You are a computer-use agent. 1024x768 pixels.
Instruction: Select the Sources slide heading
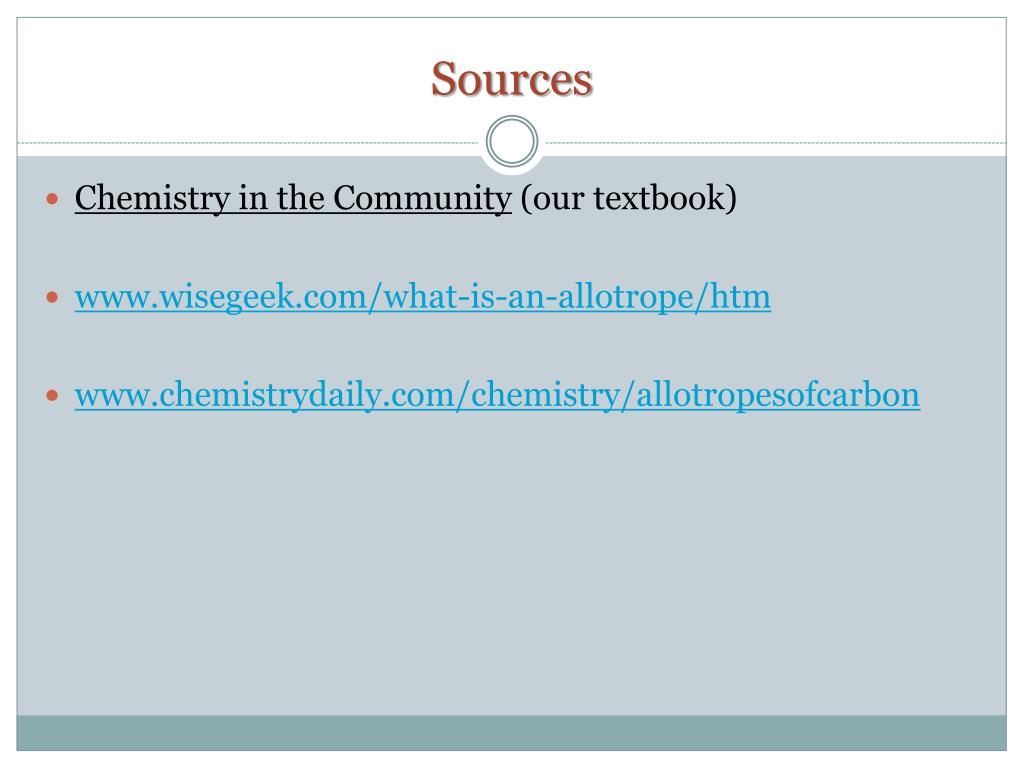511,79
